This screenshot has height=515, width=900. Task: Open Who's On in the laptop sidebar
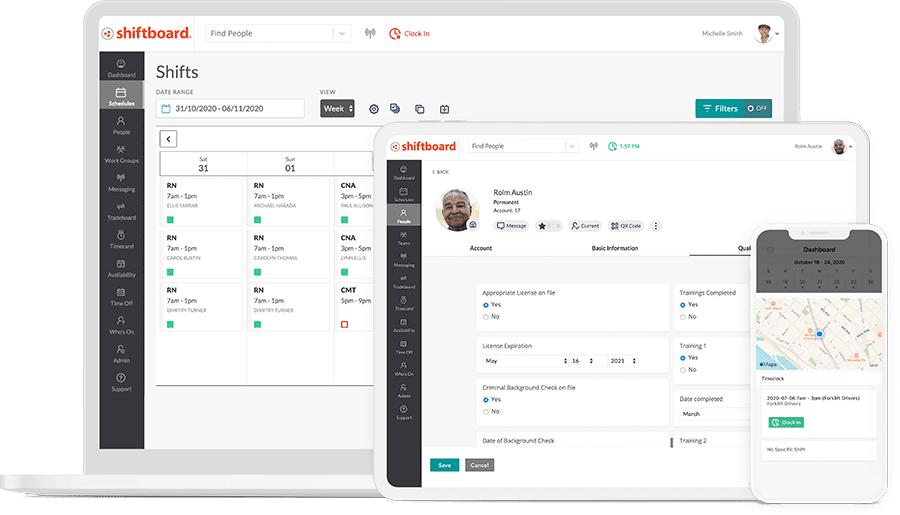click(x=121, y=325)
